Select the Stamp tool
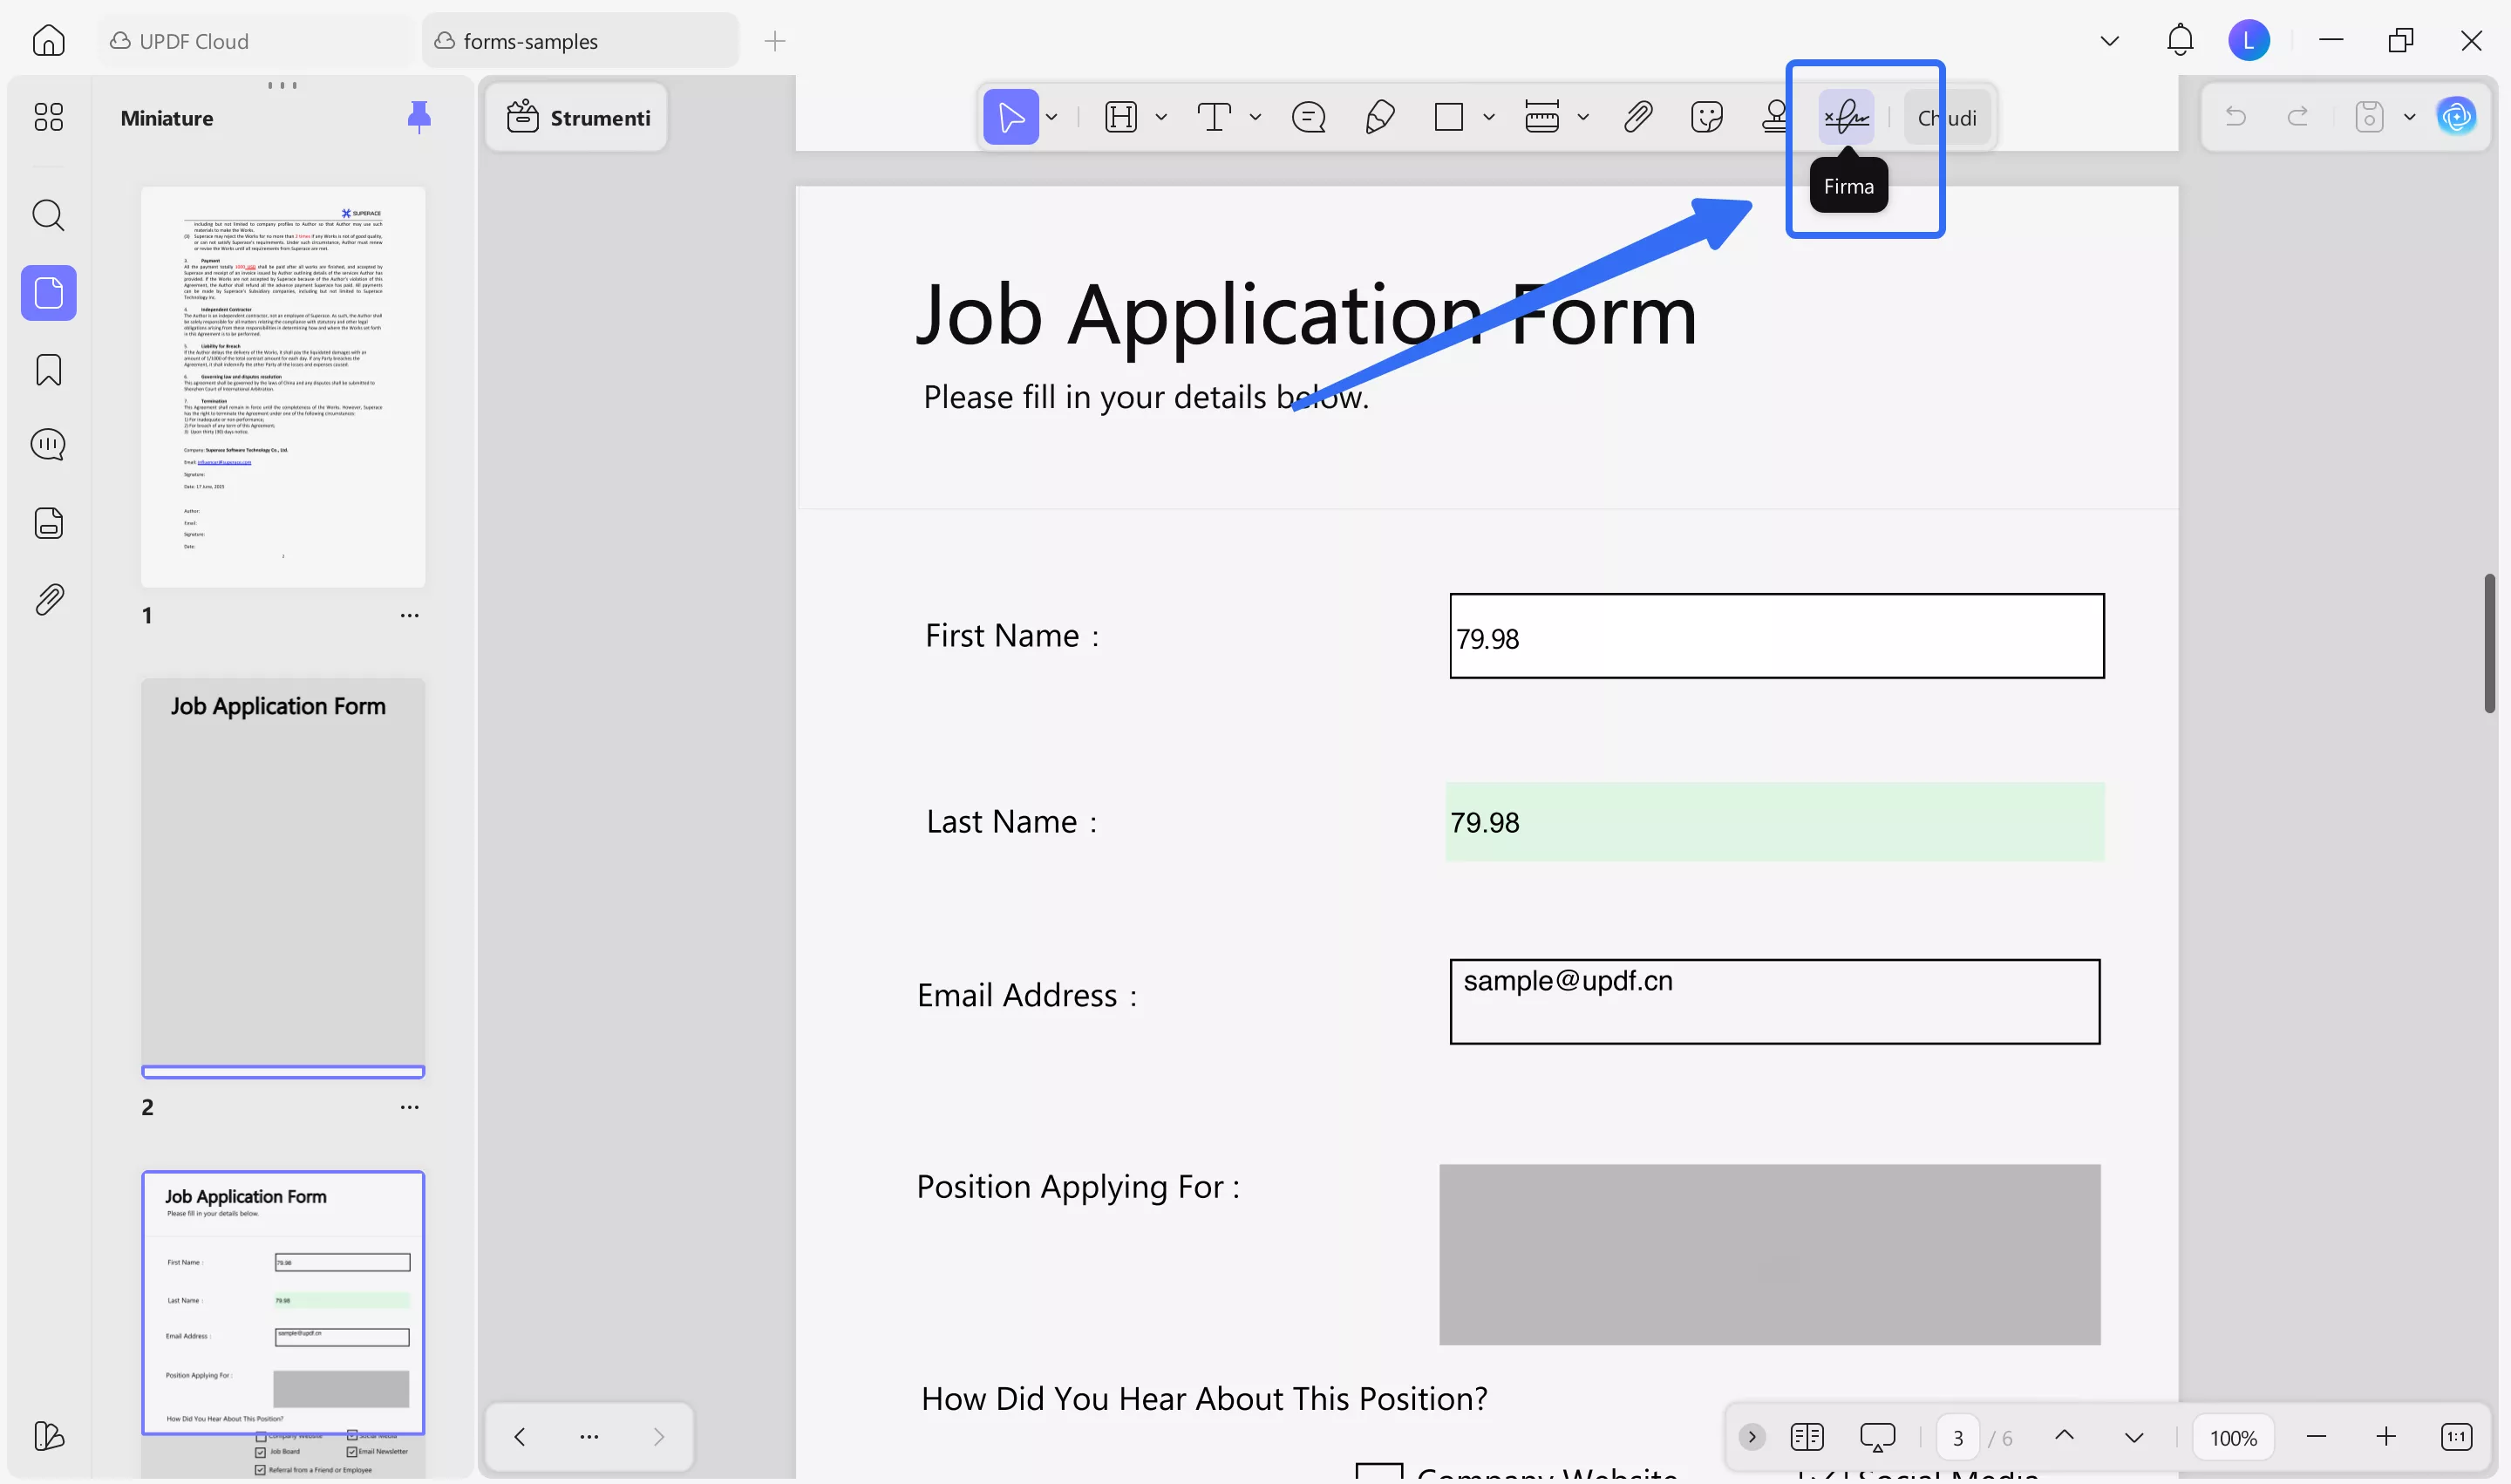 1776,117
